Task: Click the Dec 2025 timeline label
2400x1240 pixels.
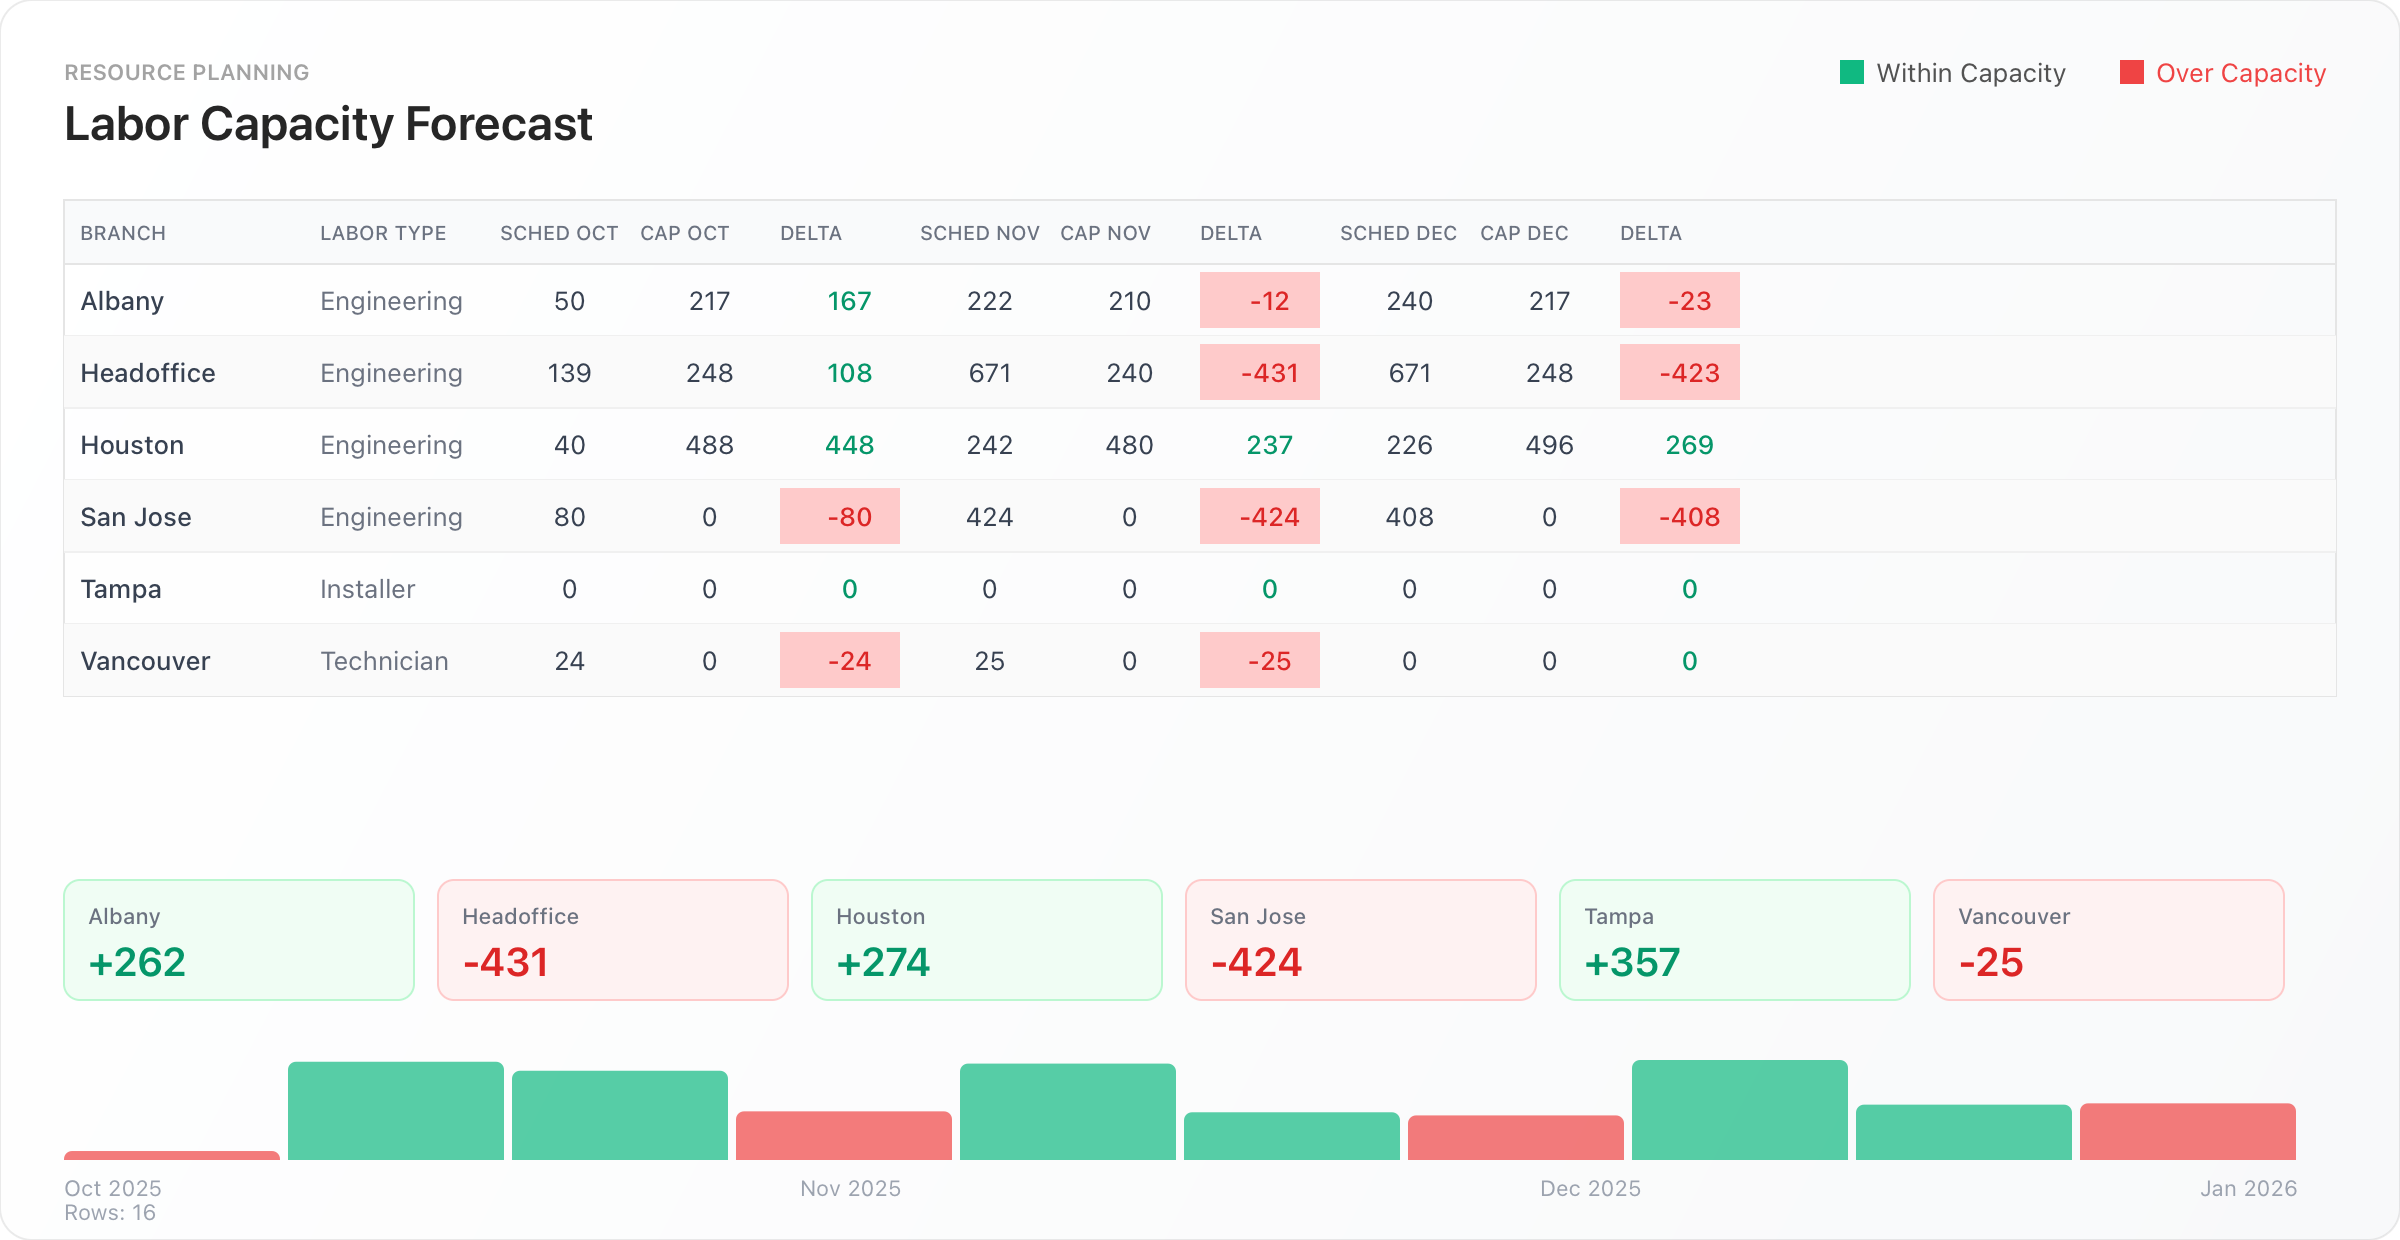Action: click(x=1590, y=1188)
